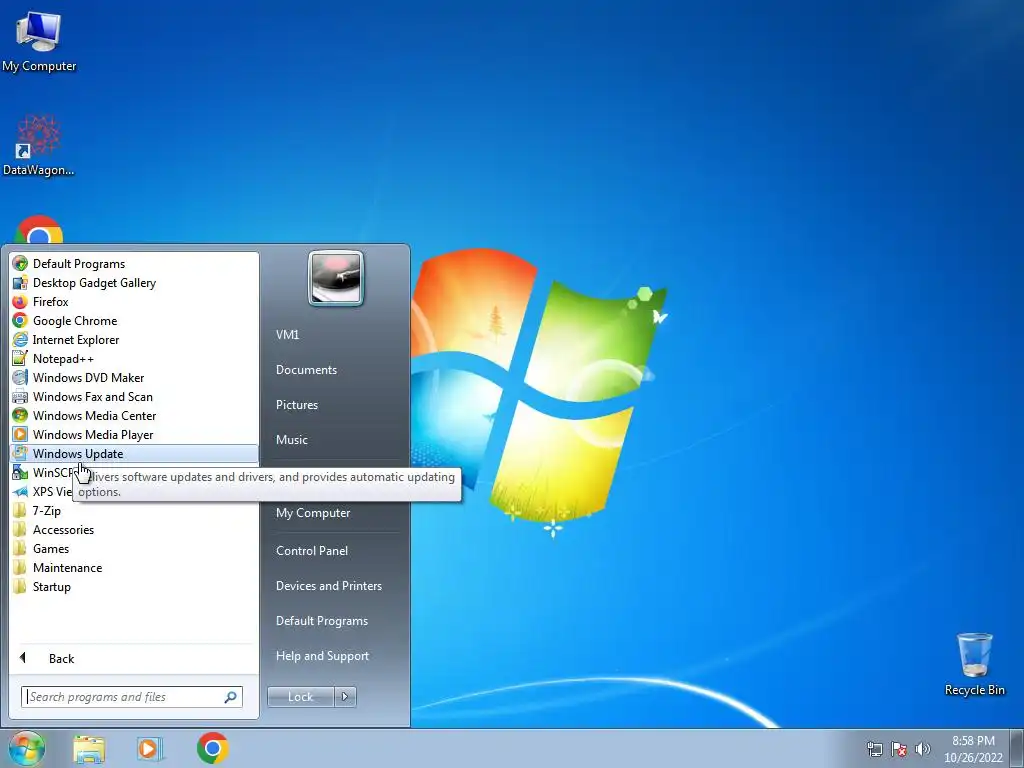The height and width of the screenshot is (768, 1024).
Task: Launch Google Chrome from the Start menu list
Action: tap(75, 321)
